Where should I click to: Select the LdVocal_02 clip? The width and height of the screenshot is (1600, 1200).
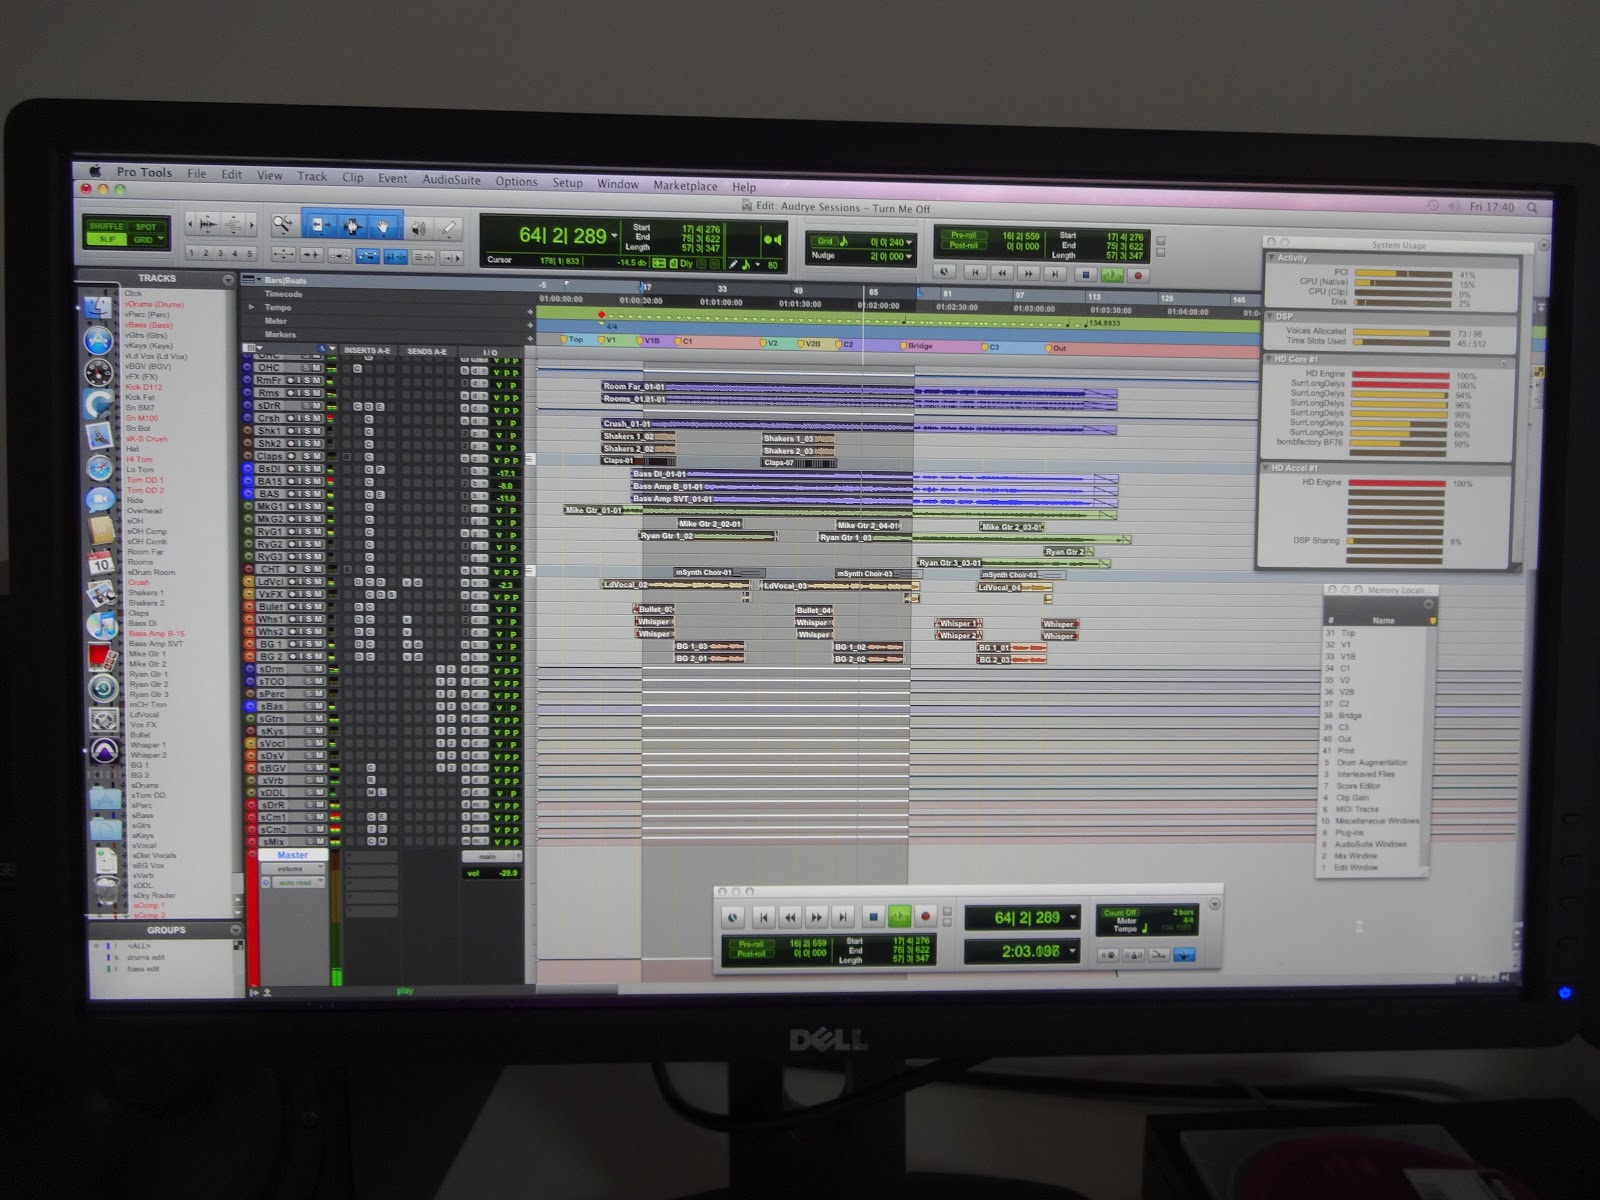(x=676, y=585)
